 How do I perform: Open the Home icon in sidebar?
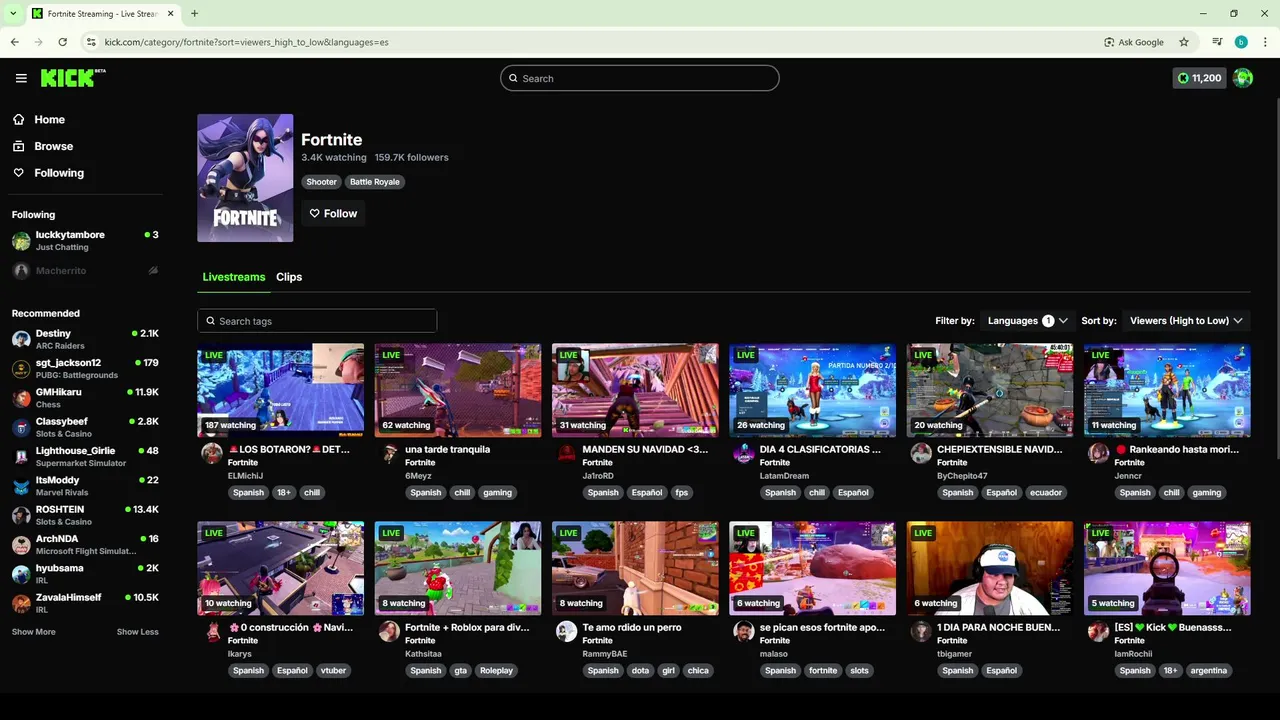(x=18, y=119)
